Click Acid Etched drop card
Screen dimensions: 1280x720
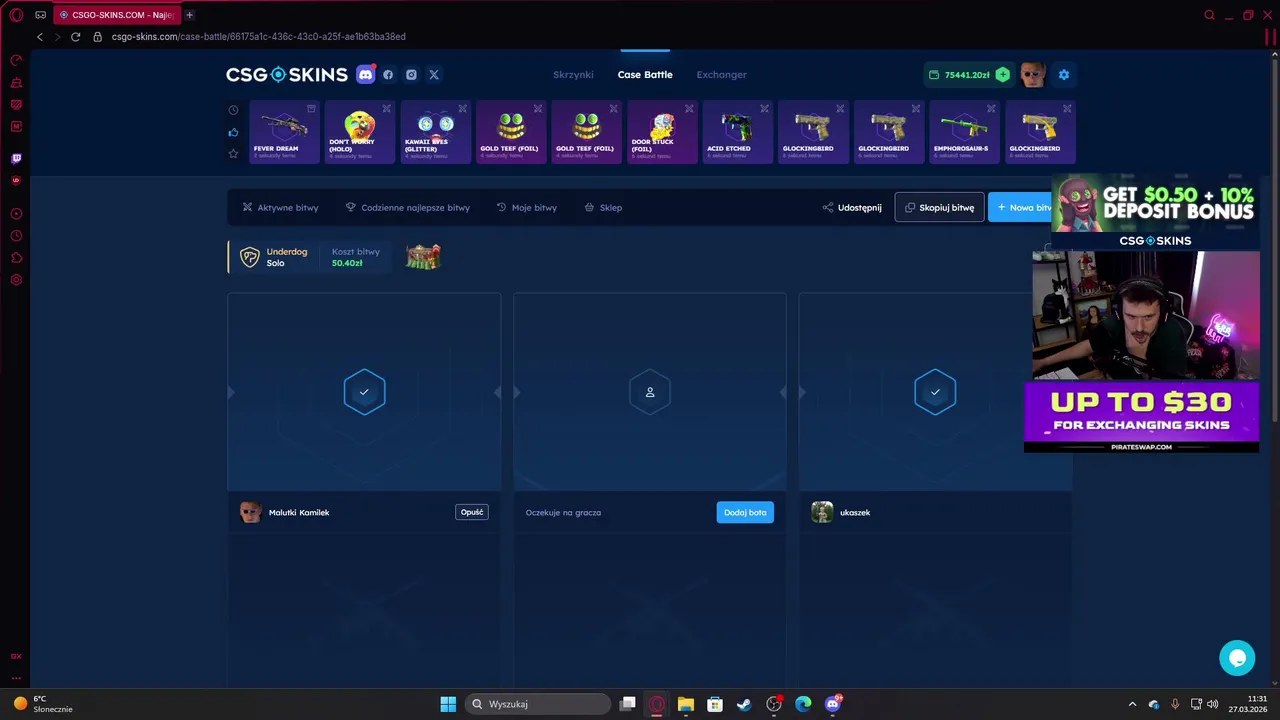[737, 131]
